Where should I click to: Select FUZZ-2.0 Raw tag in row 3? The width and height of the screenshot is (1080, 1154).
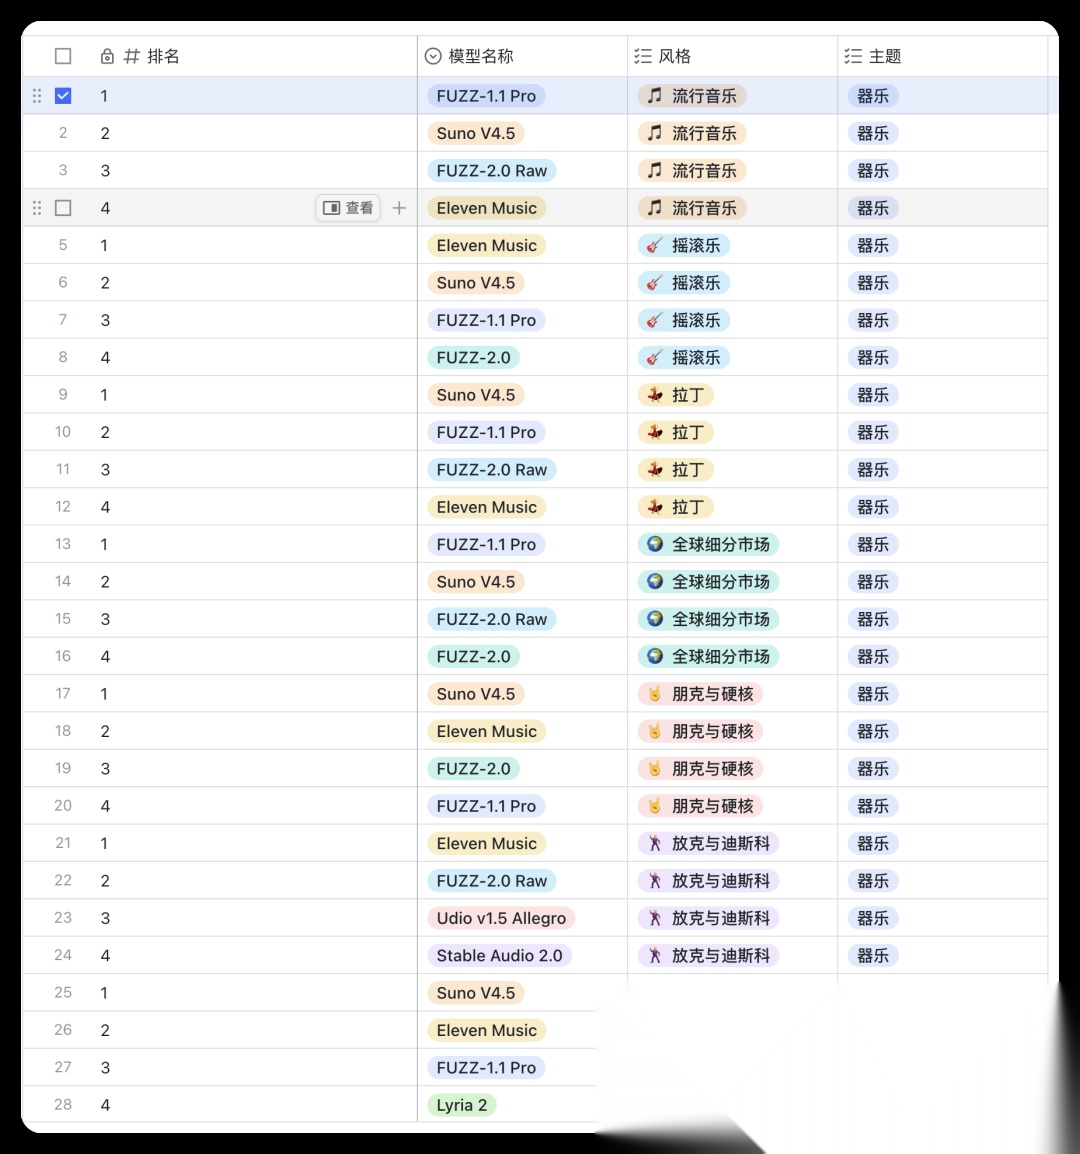coord(492,171)
